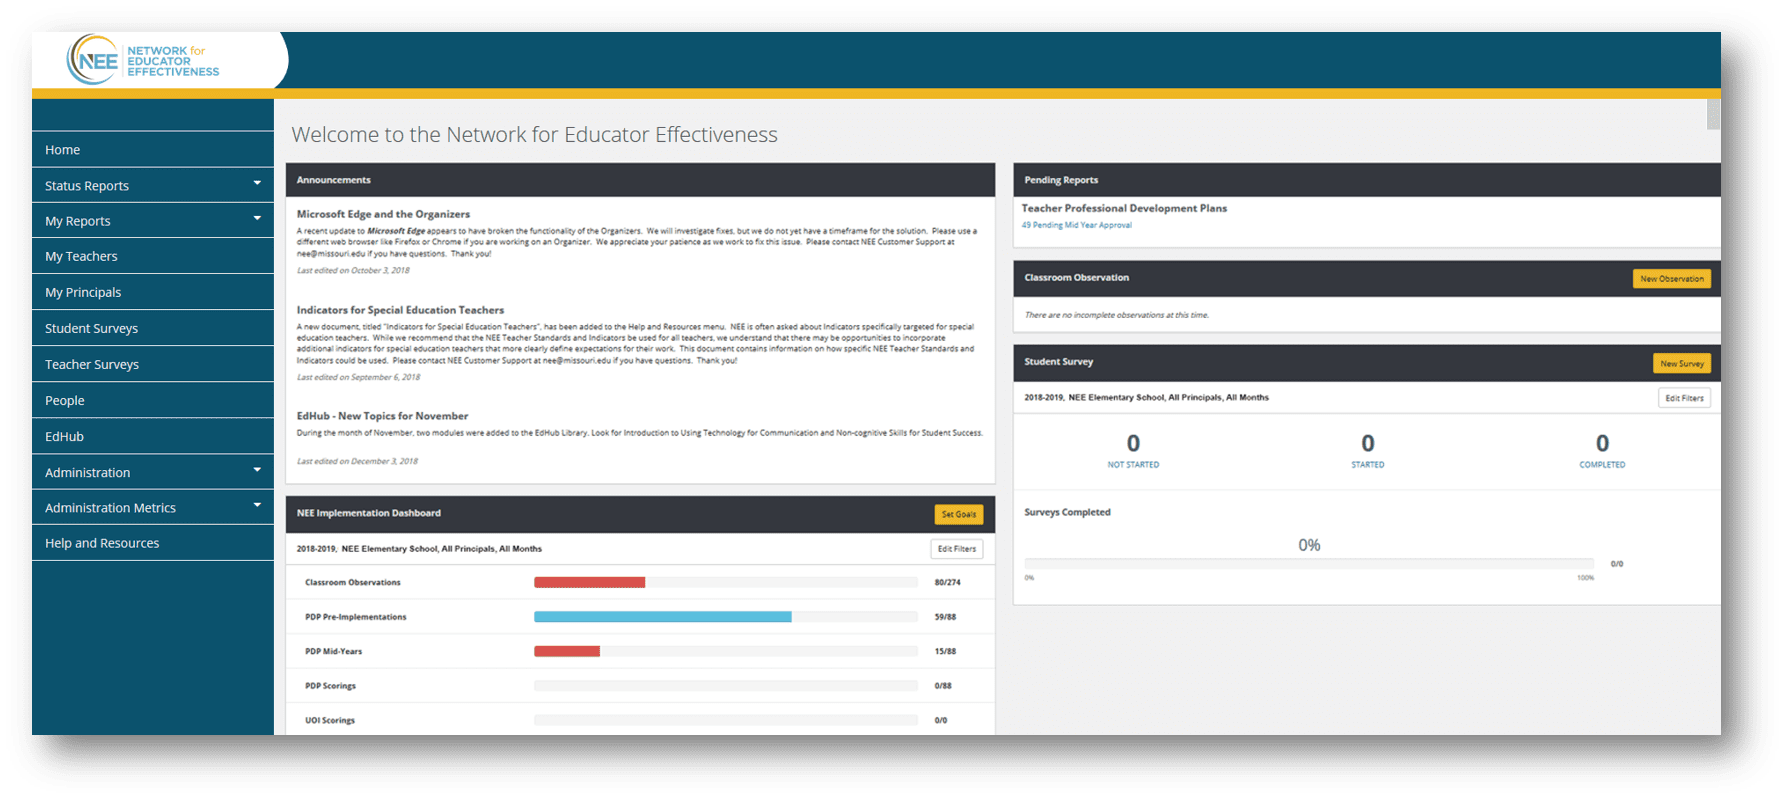Screen dimensions: 1786x800
Task: Click Edit Filters in Student Survey panel
Action: click(1683, 398)
